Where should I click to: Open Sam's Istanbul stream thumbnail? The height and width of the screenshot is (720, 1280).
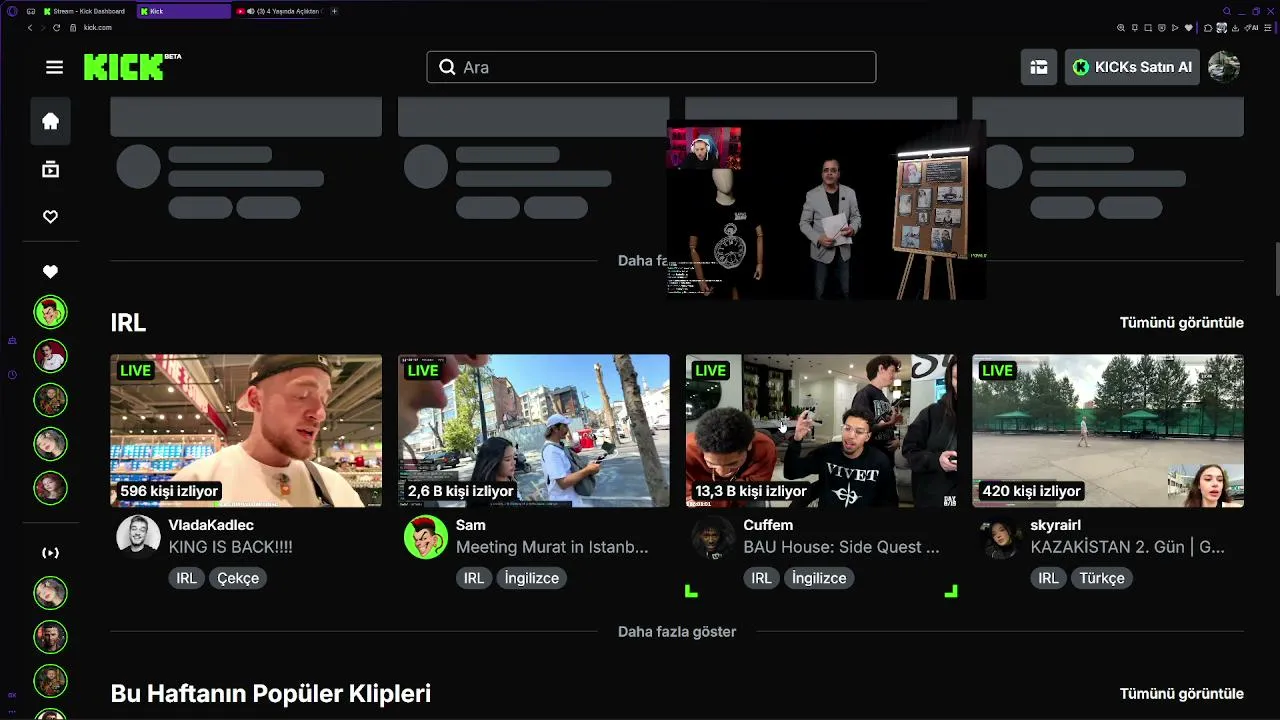tap(534, 430)
